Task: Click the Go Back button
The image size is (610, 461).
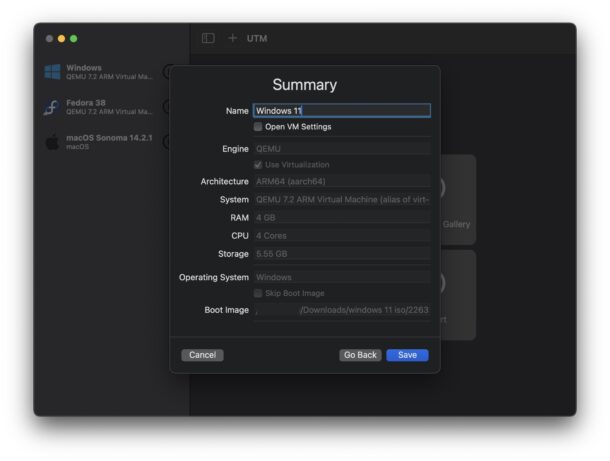Action: coord(360,355)
